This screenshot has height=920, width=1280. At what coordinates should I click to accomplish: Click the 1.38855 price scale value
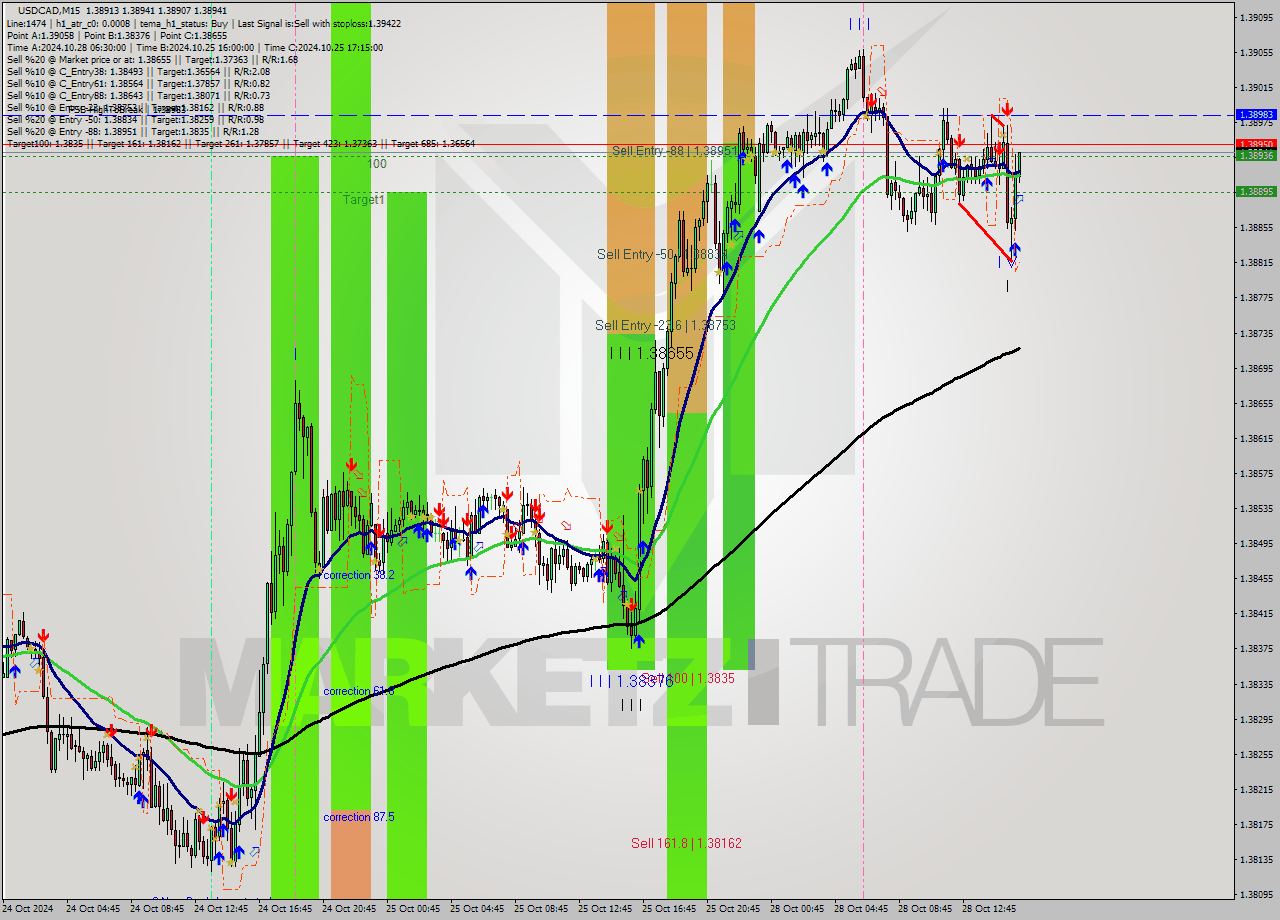(x=1256, y=227)
